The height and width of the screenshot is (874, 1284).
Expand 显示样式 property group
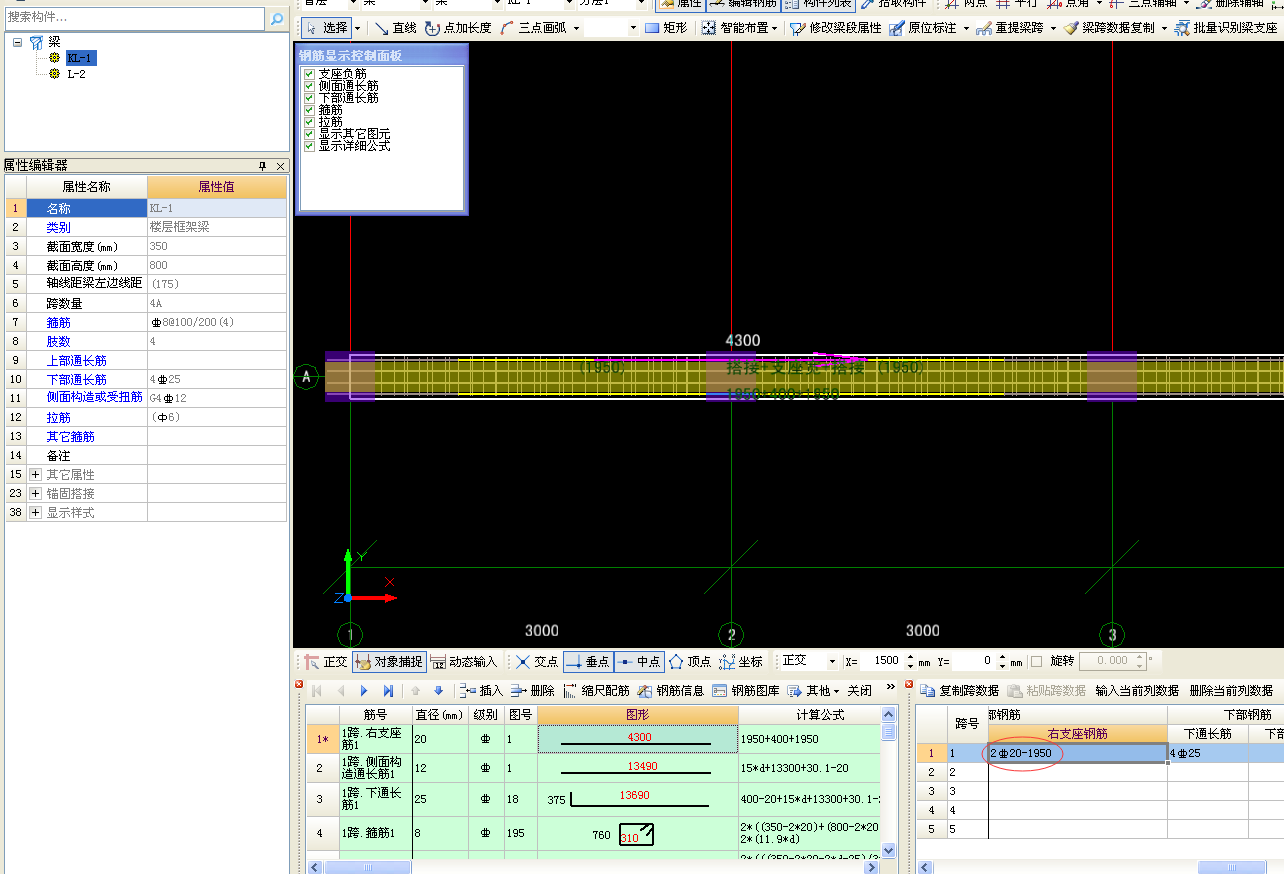[x=35, y=512]
